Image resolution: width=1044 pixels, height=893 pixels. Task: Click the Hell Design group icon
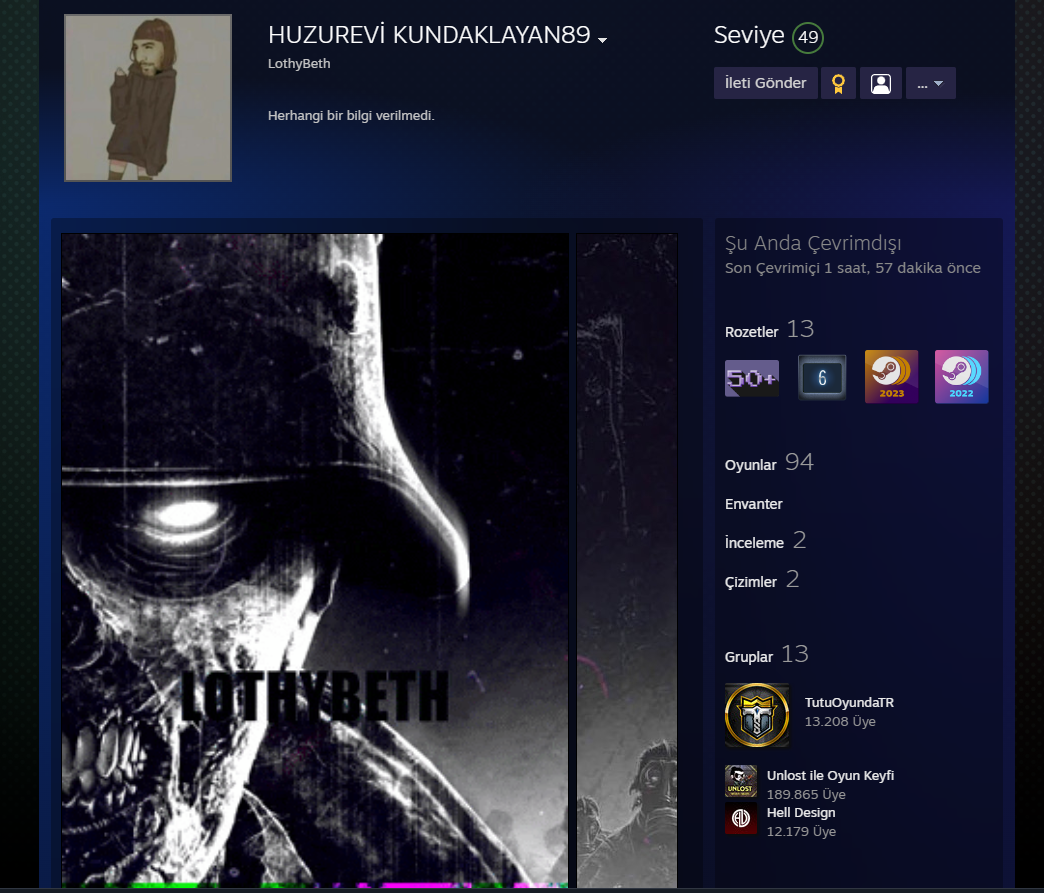(741, 818)
